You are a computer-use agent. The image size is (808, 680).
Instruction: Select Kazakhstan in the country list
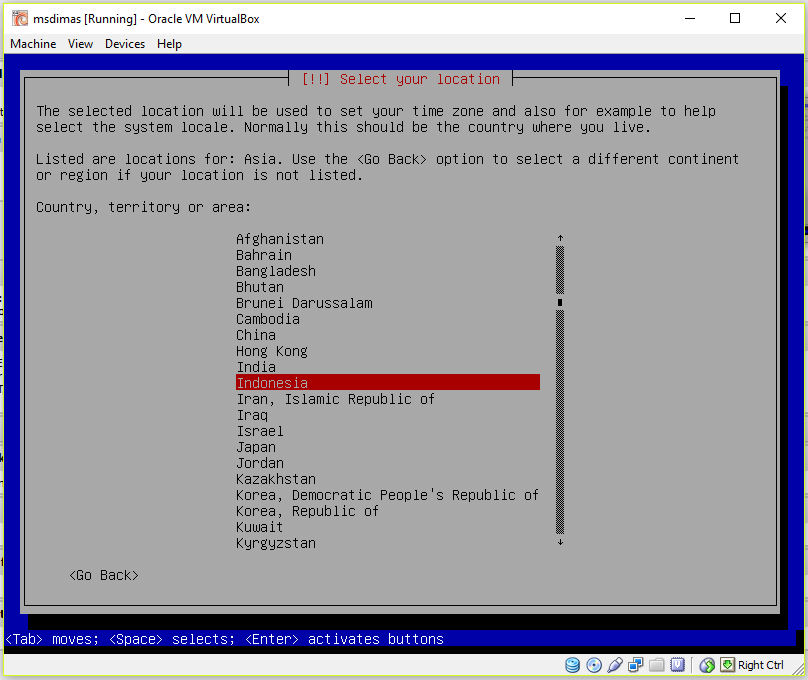[x=276, y=479]
